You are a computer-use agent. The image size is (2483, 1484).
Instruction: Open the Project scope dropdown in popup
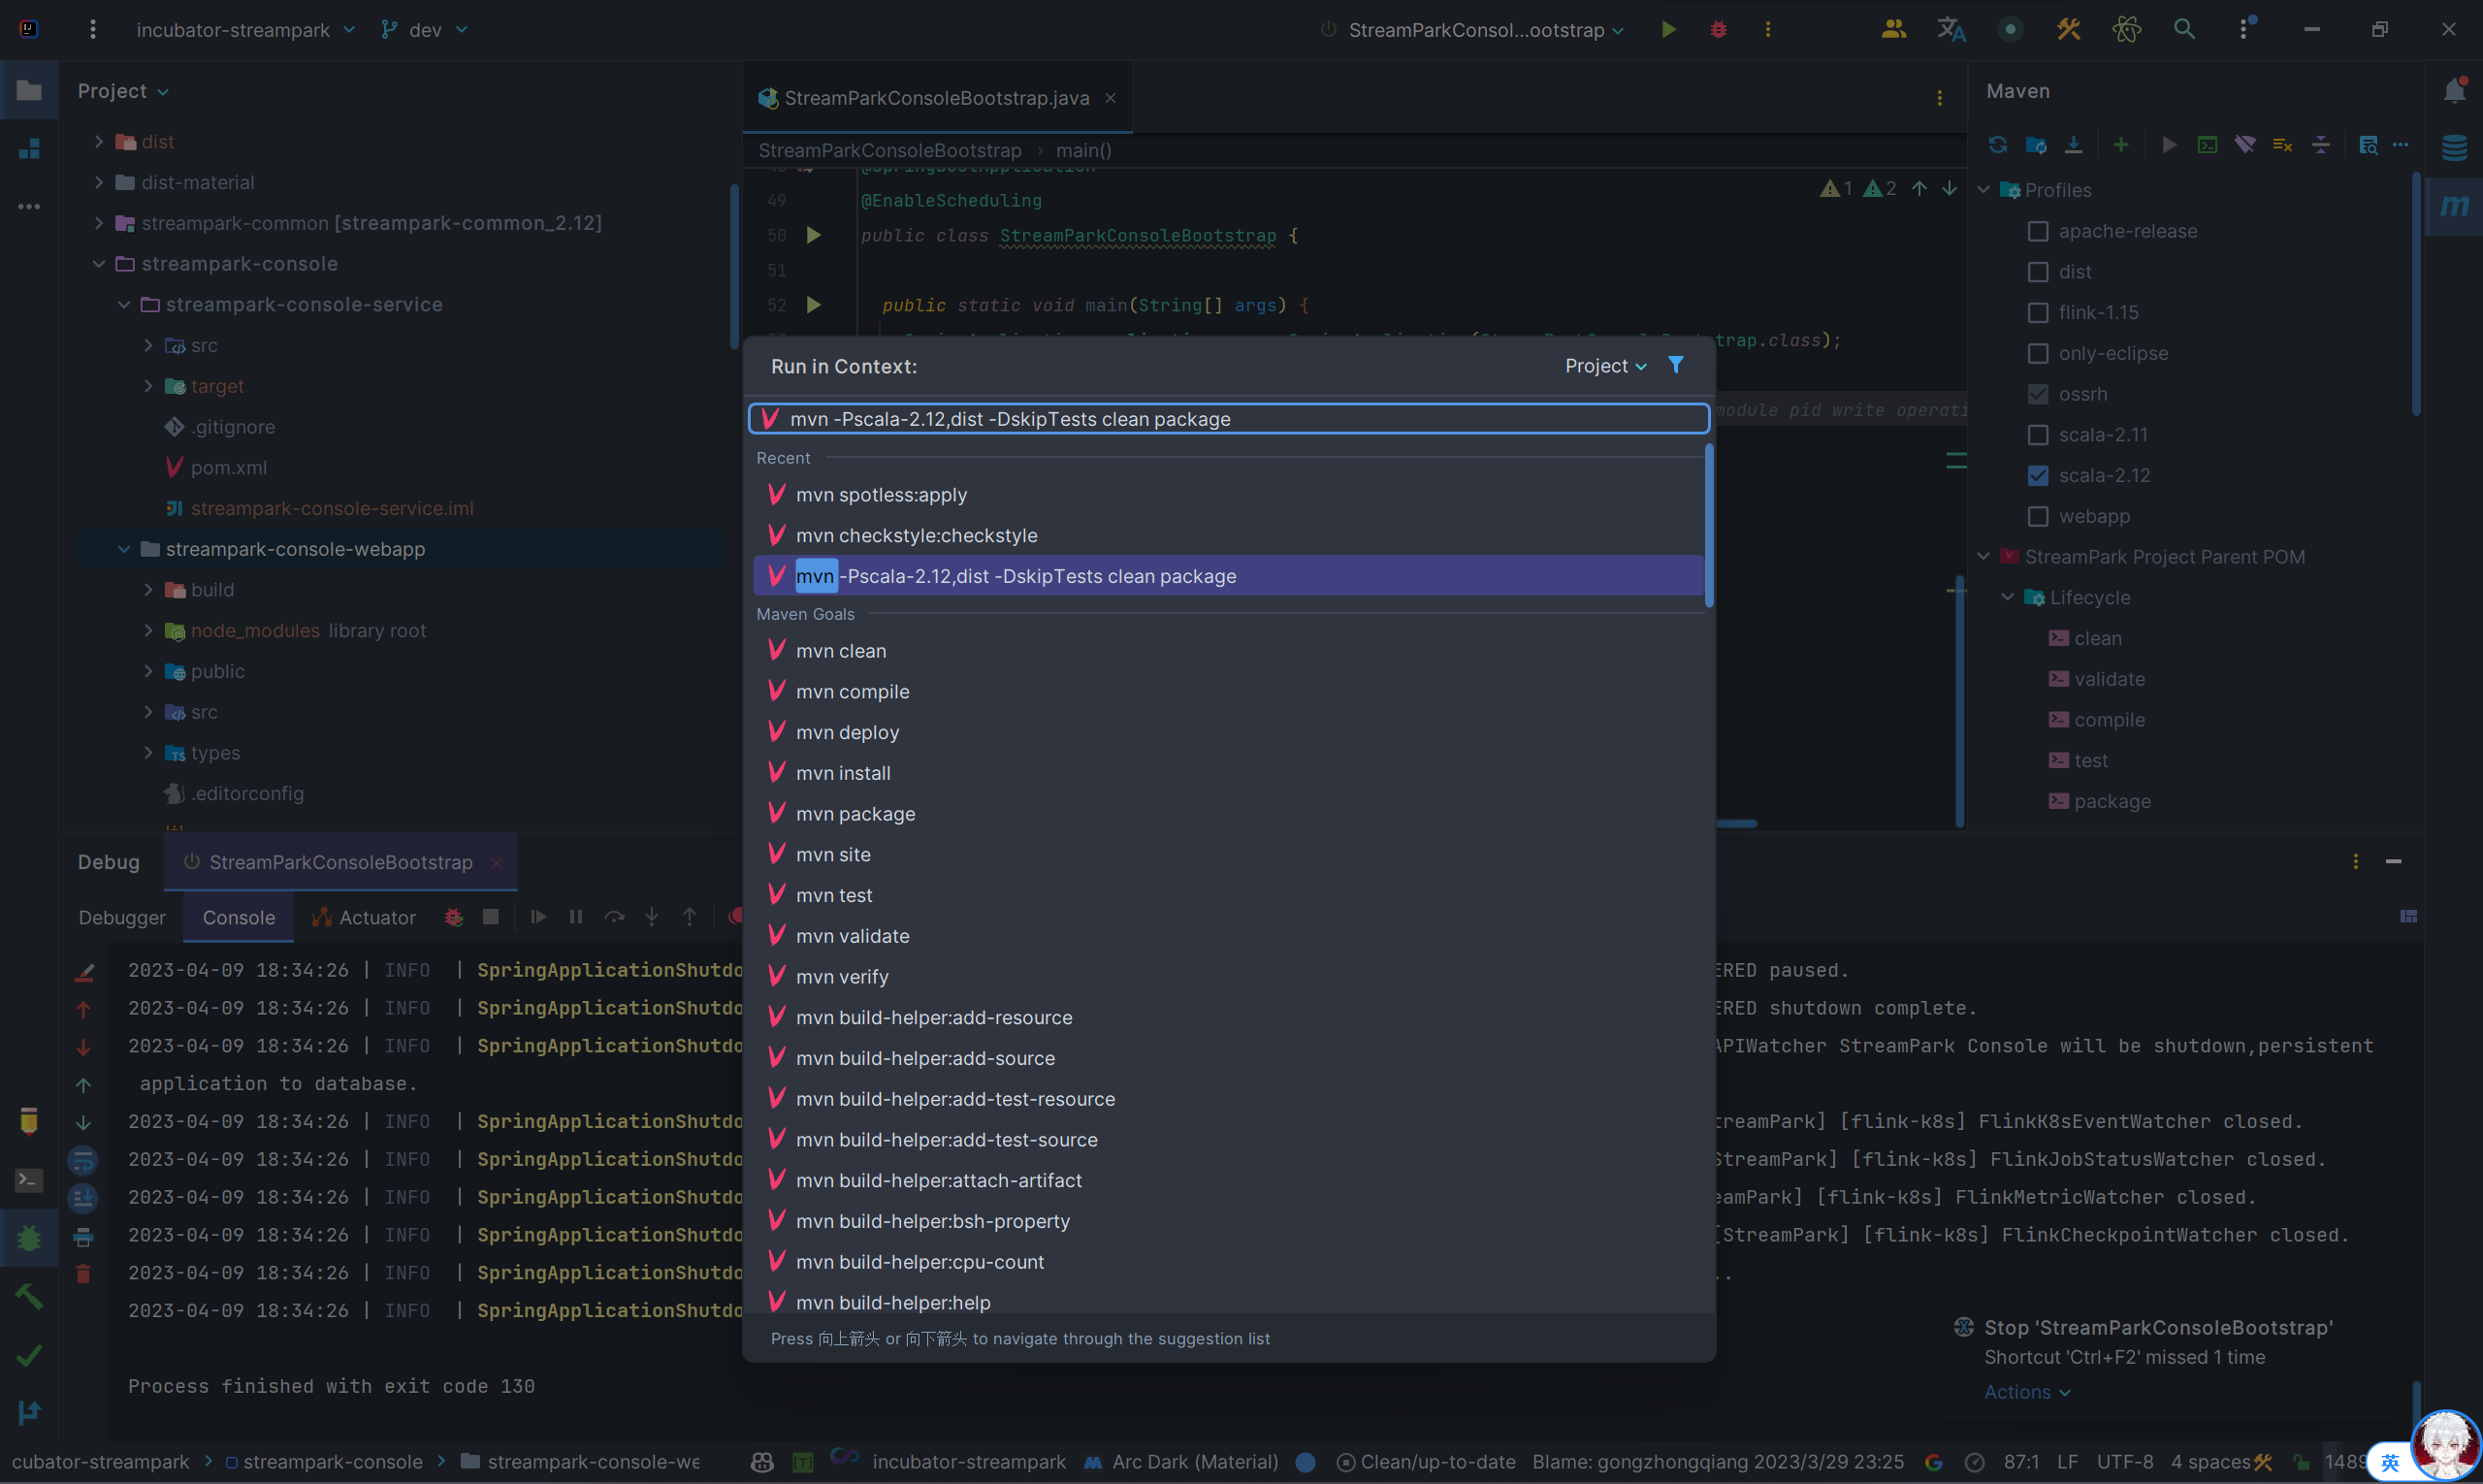click(x=1604, y=366)
